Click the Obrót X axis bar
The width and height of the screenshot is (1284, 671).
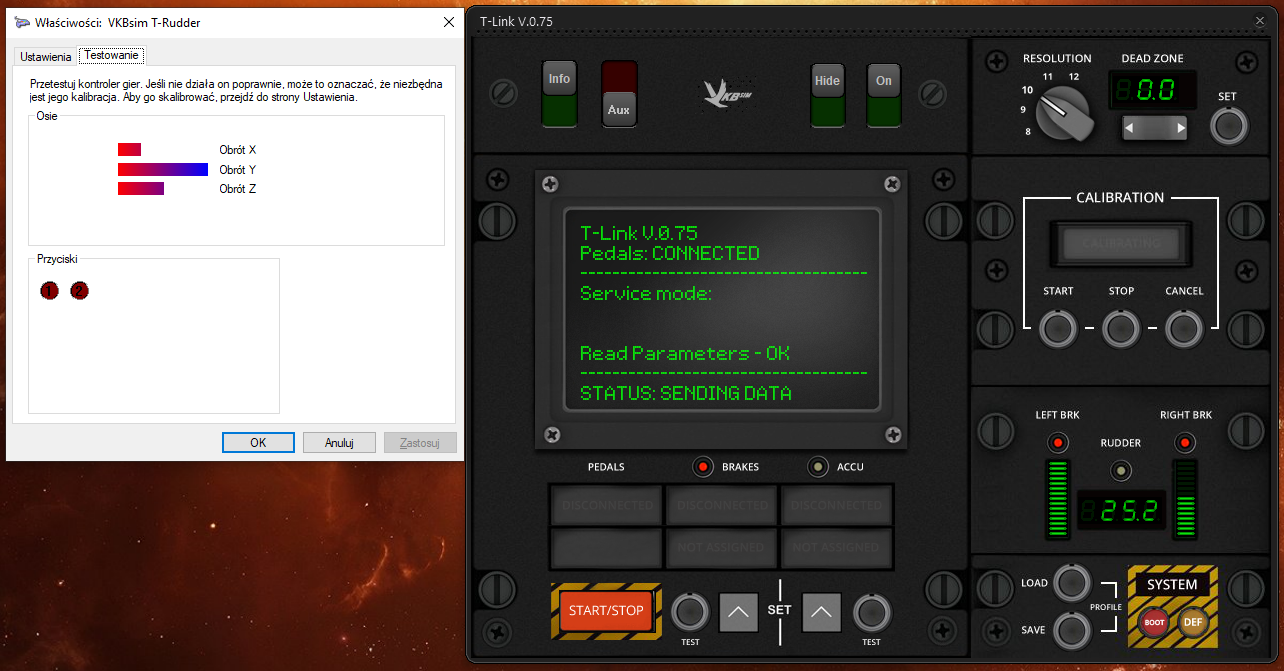pos(130,150)
